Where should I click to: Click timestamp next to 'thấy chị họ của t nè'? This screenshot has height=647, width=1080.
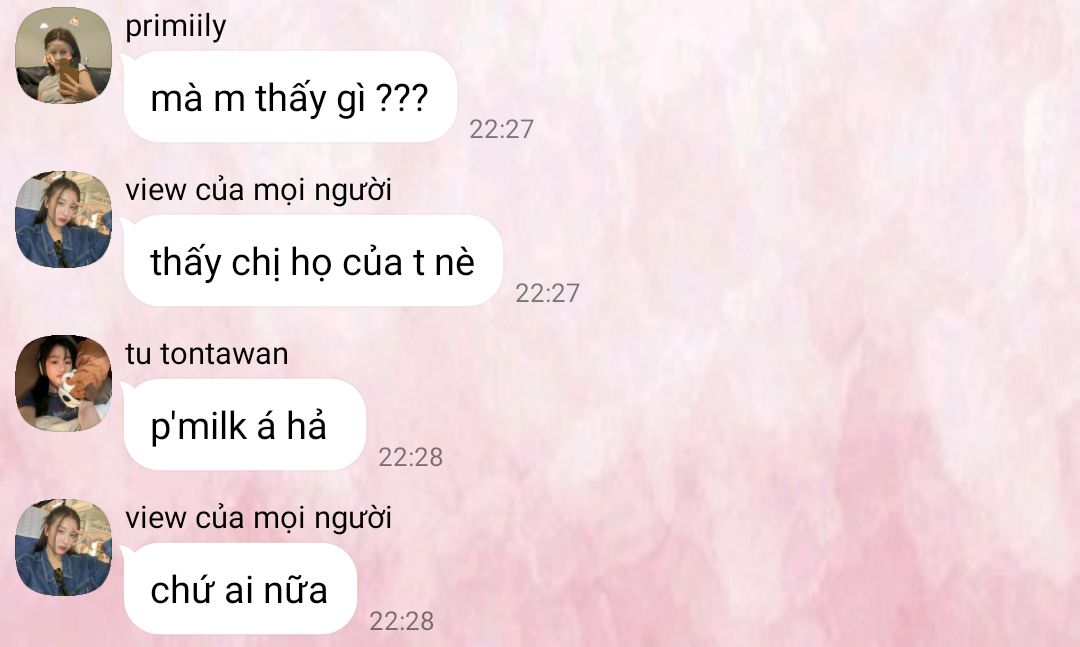pos(548,293)
